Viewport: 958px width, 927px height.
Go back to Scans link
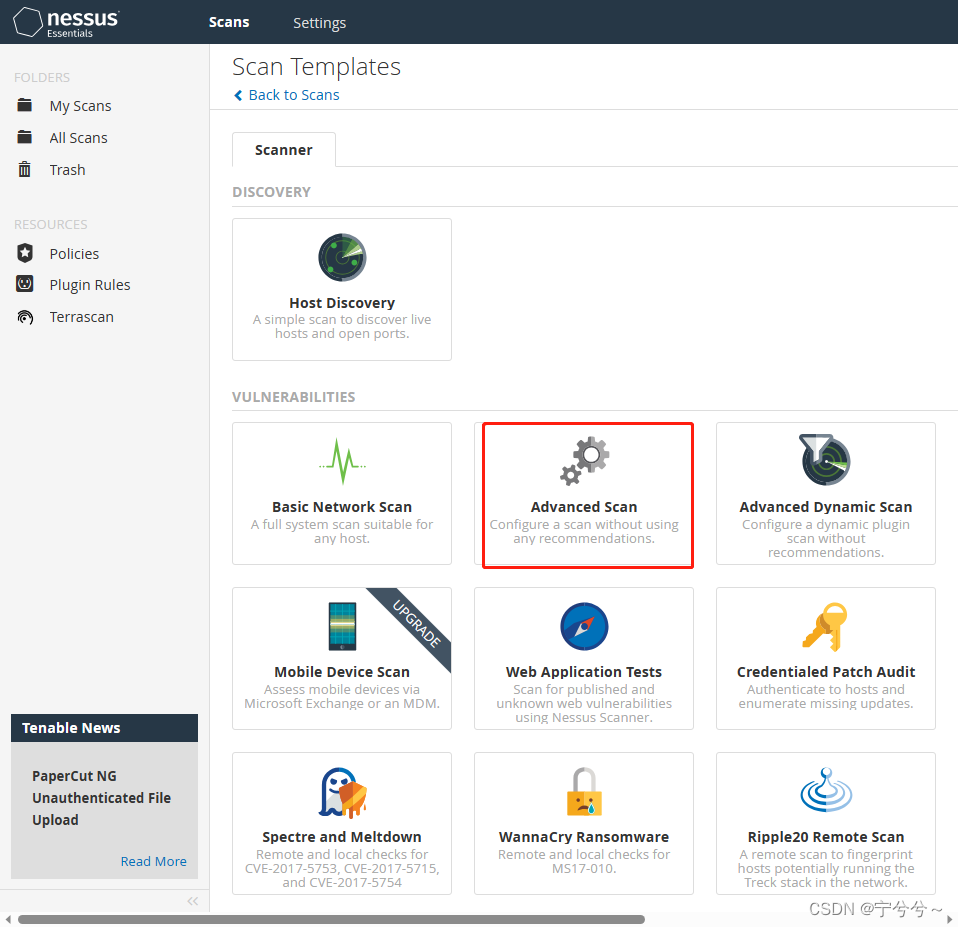pyautogui.click(x=294, y=95)
